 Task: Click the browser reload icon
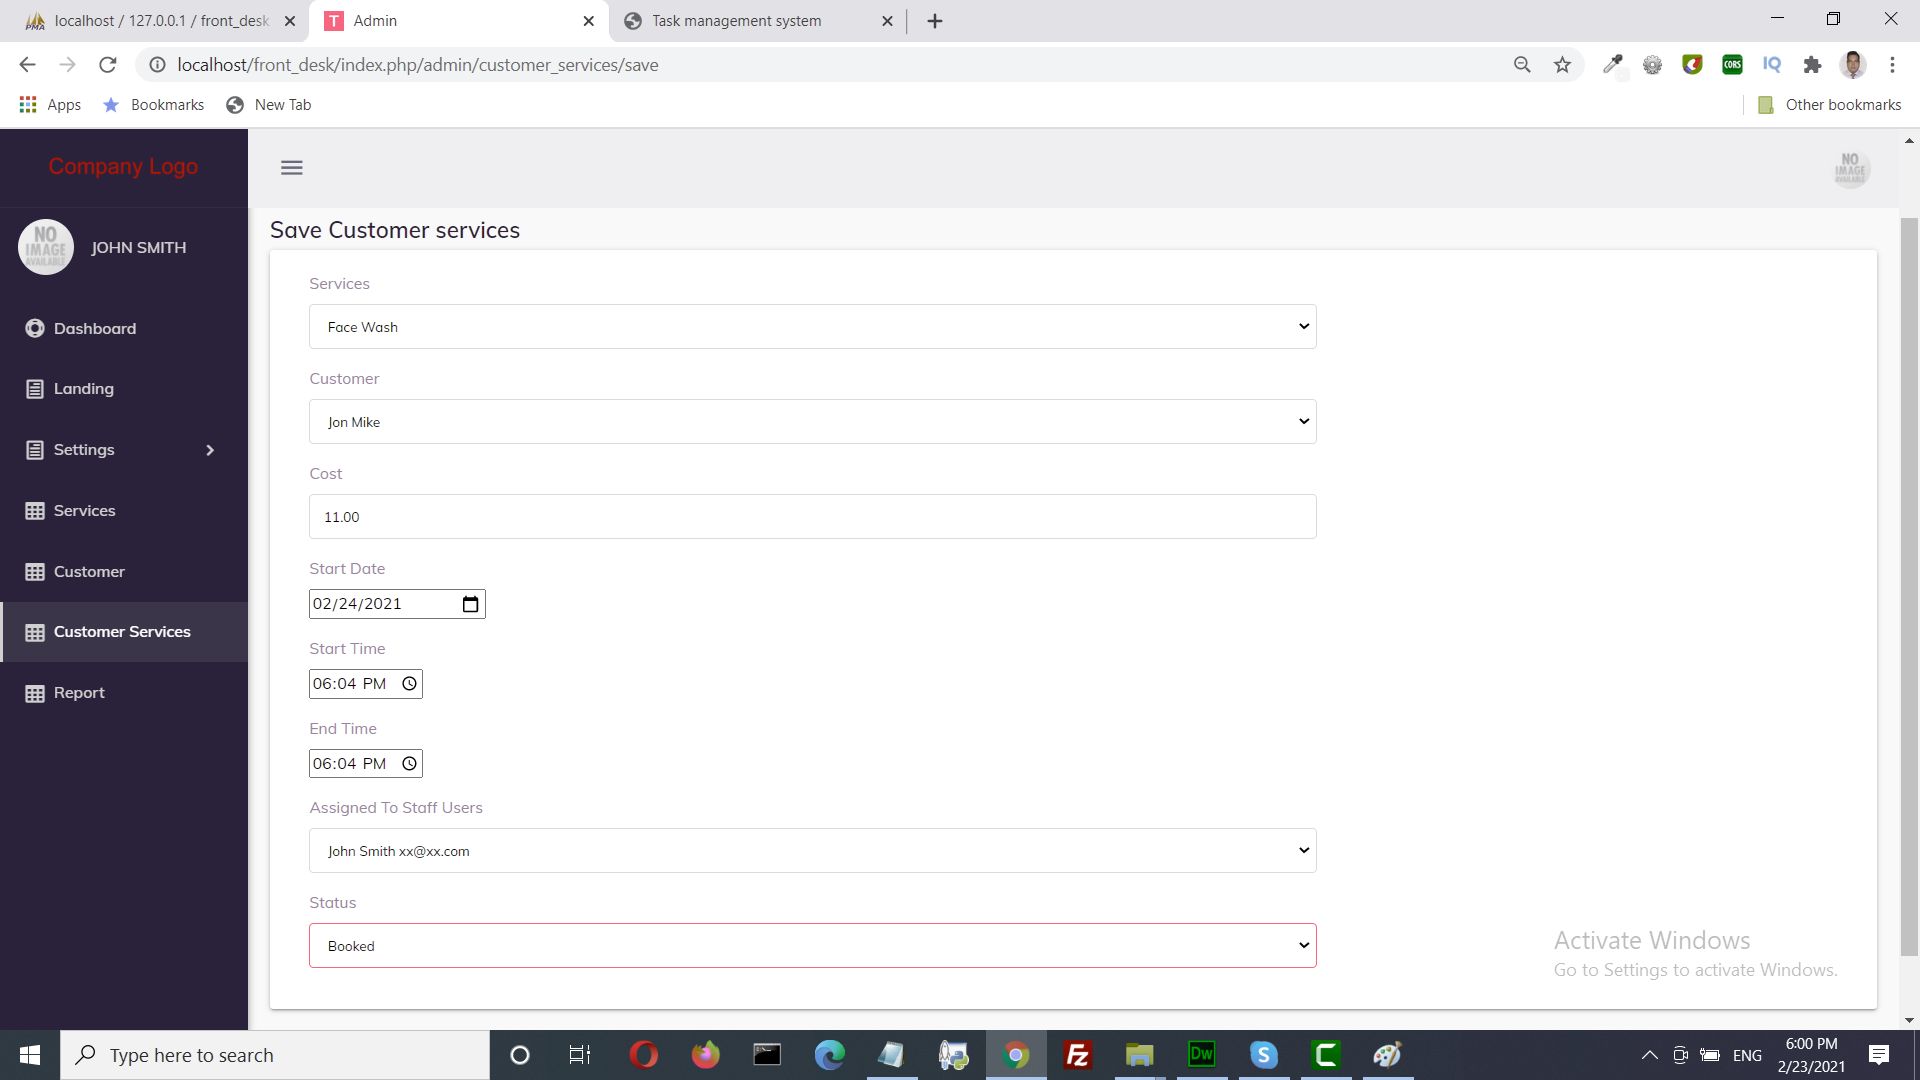click(108, 65)
